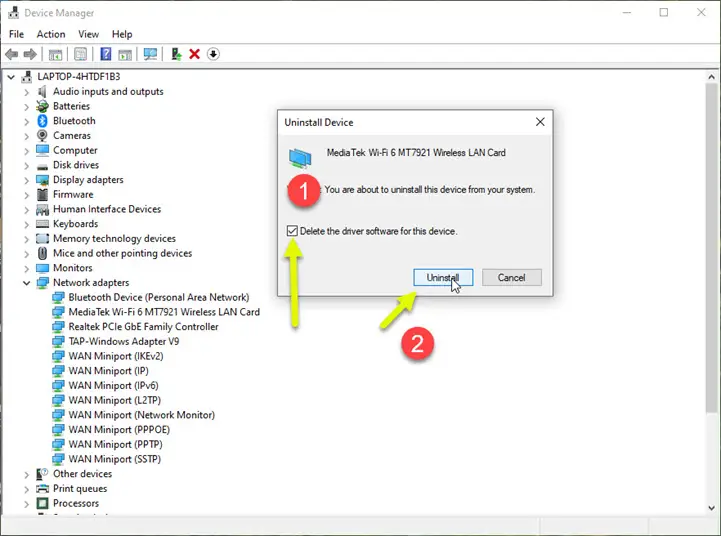Select the Mice and other pointing devices icon
Screen dimensions: 721x536
click(42, 253)
